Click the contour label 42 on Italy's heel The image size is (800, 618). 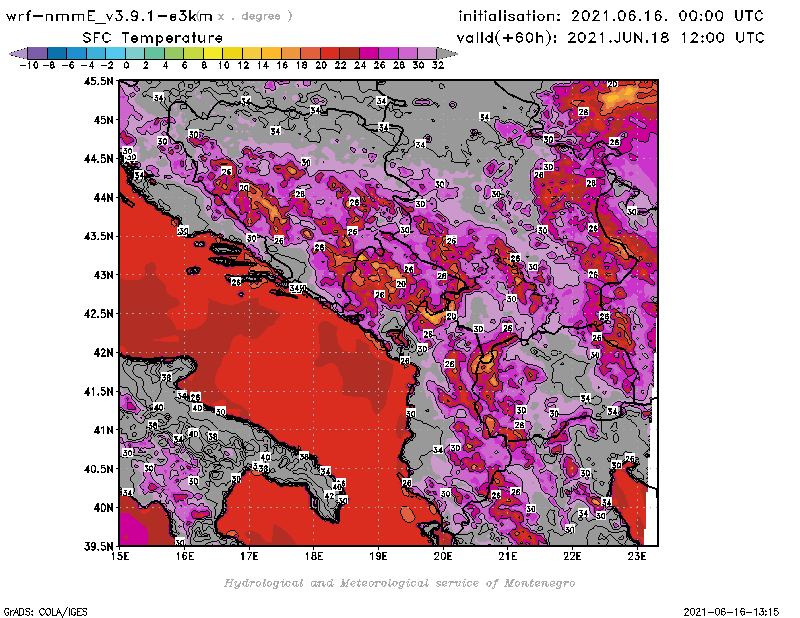[330, 496]
